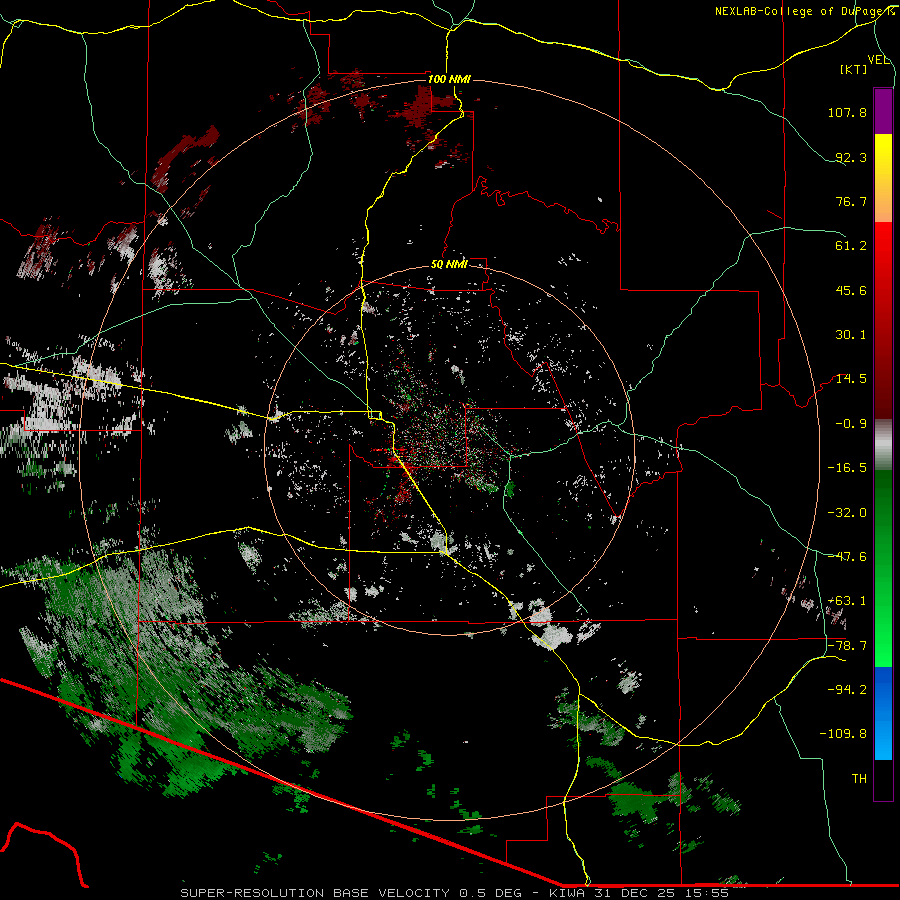Click the -47.6 value on the velocity scale

(847, 557)
